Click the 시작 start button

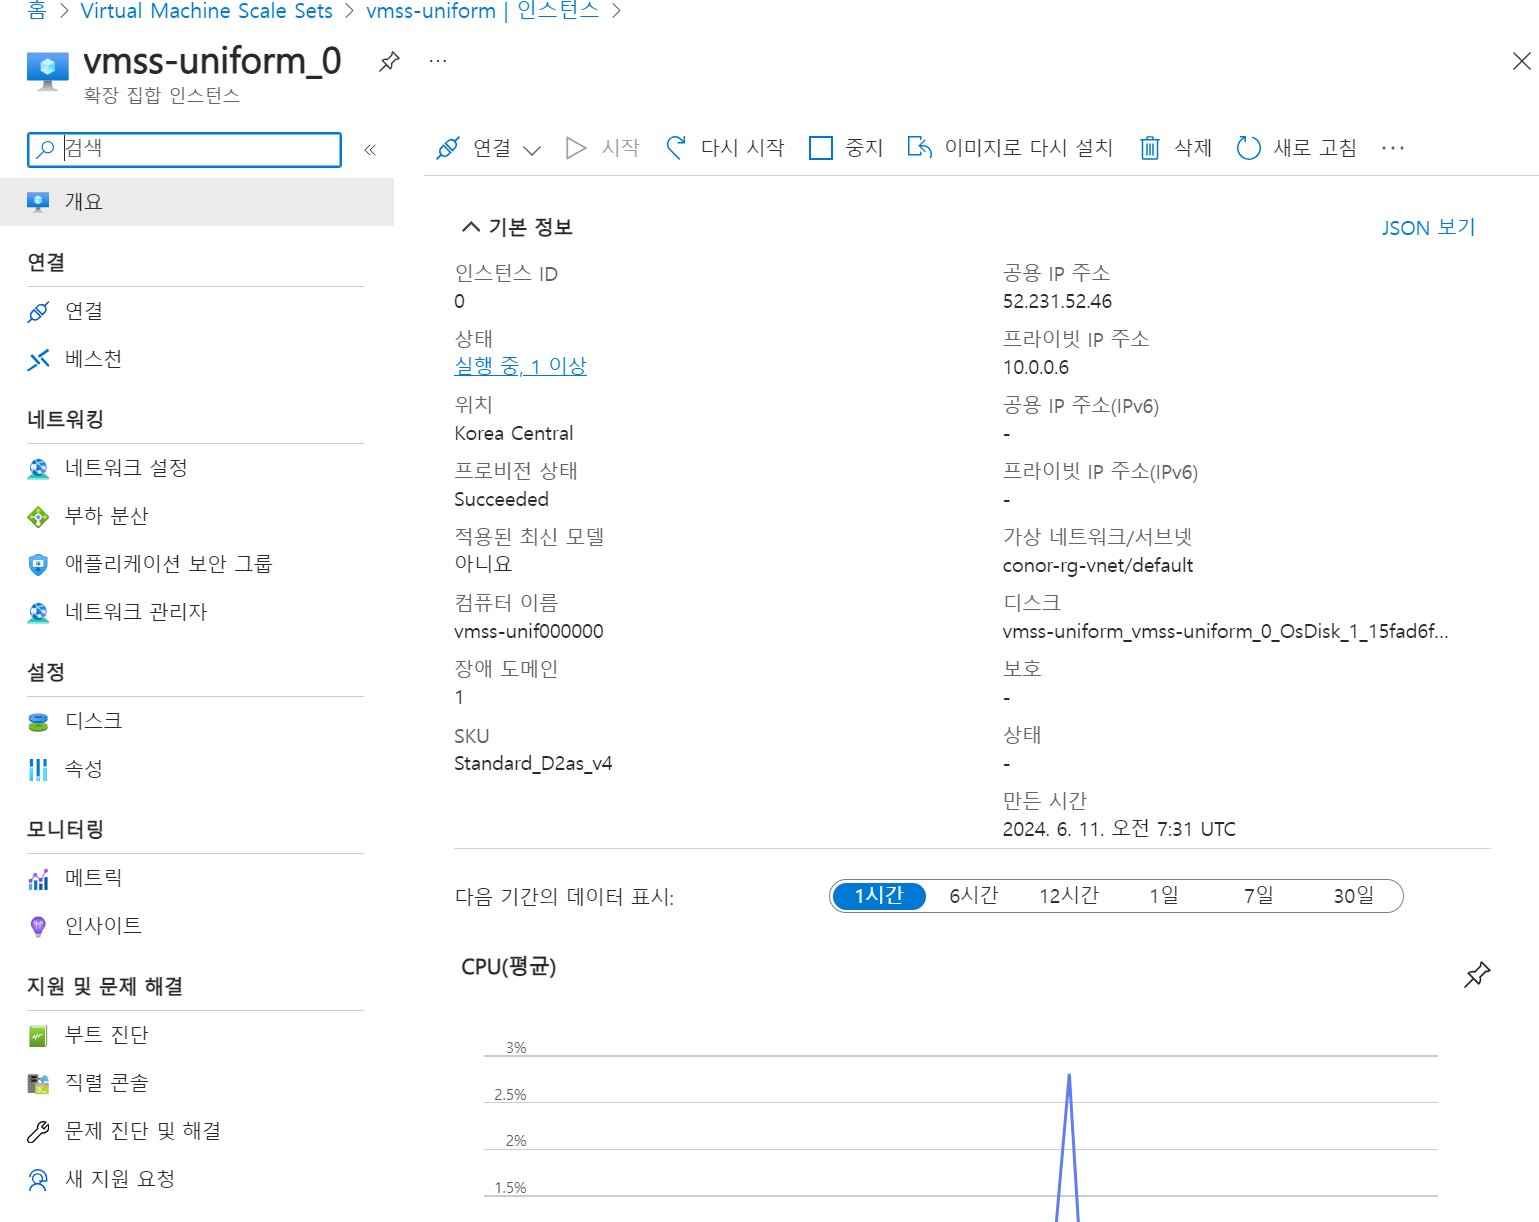pyautogui.click(x=602, y=148)
